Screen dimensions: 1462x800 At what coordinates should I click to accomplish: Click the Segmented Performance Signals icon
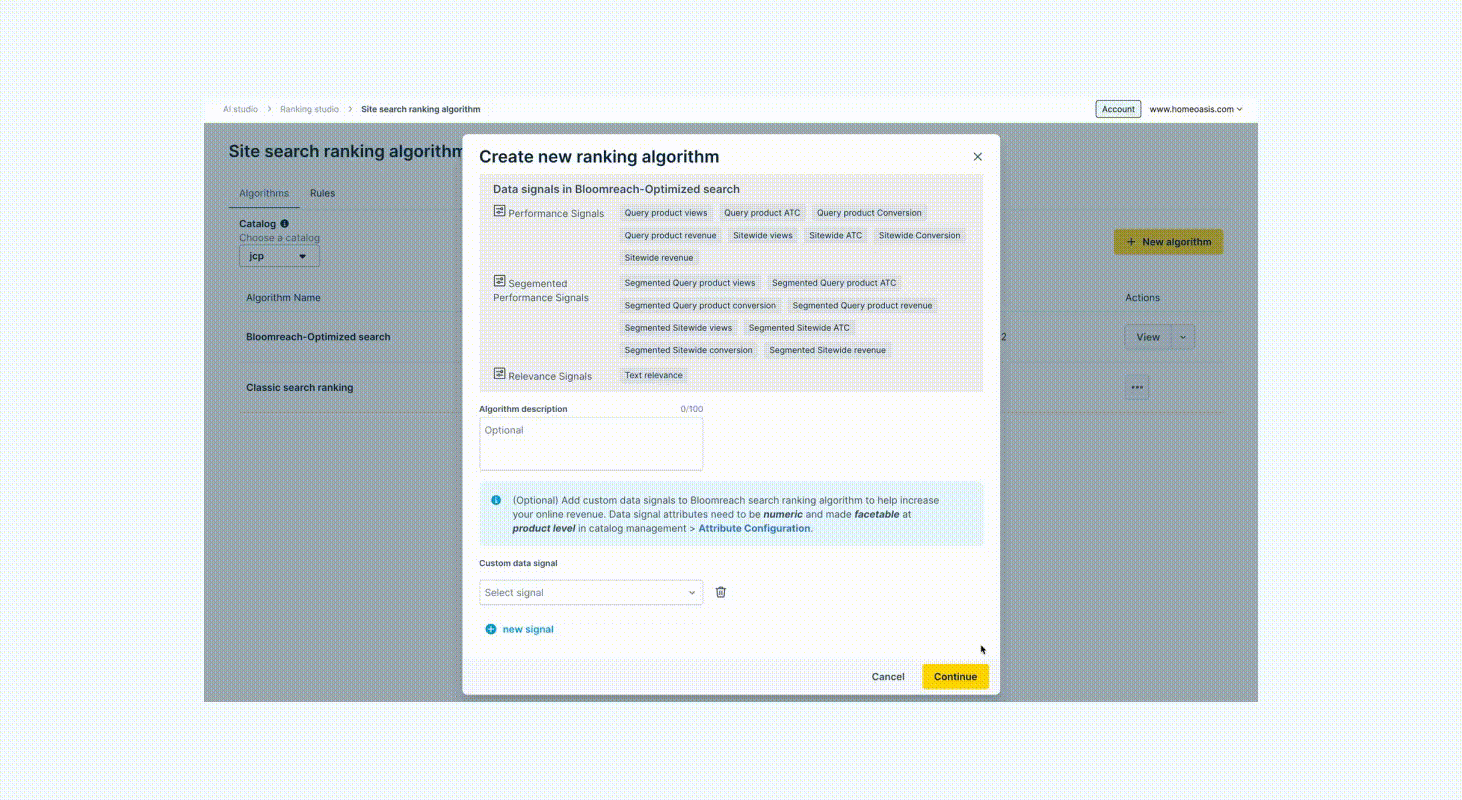499,281
